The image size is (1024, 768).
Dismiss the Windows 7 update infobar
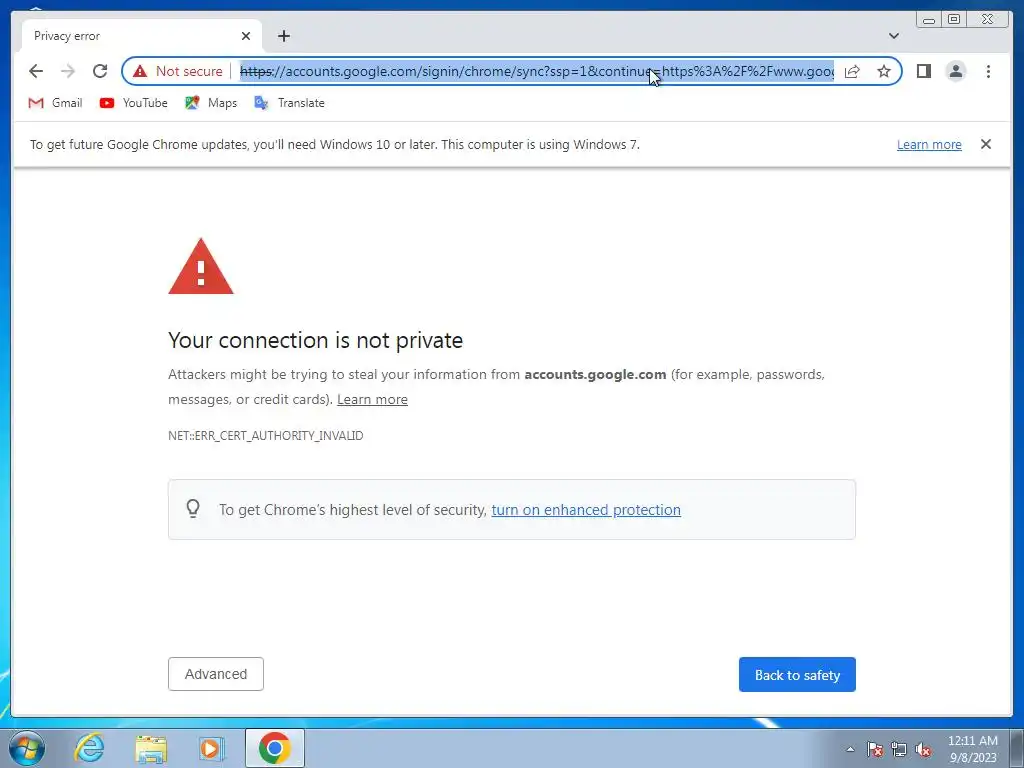pyautogui.click(x=985, y=144)
